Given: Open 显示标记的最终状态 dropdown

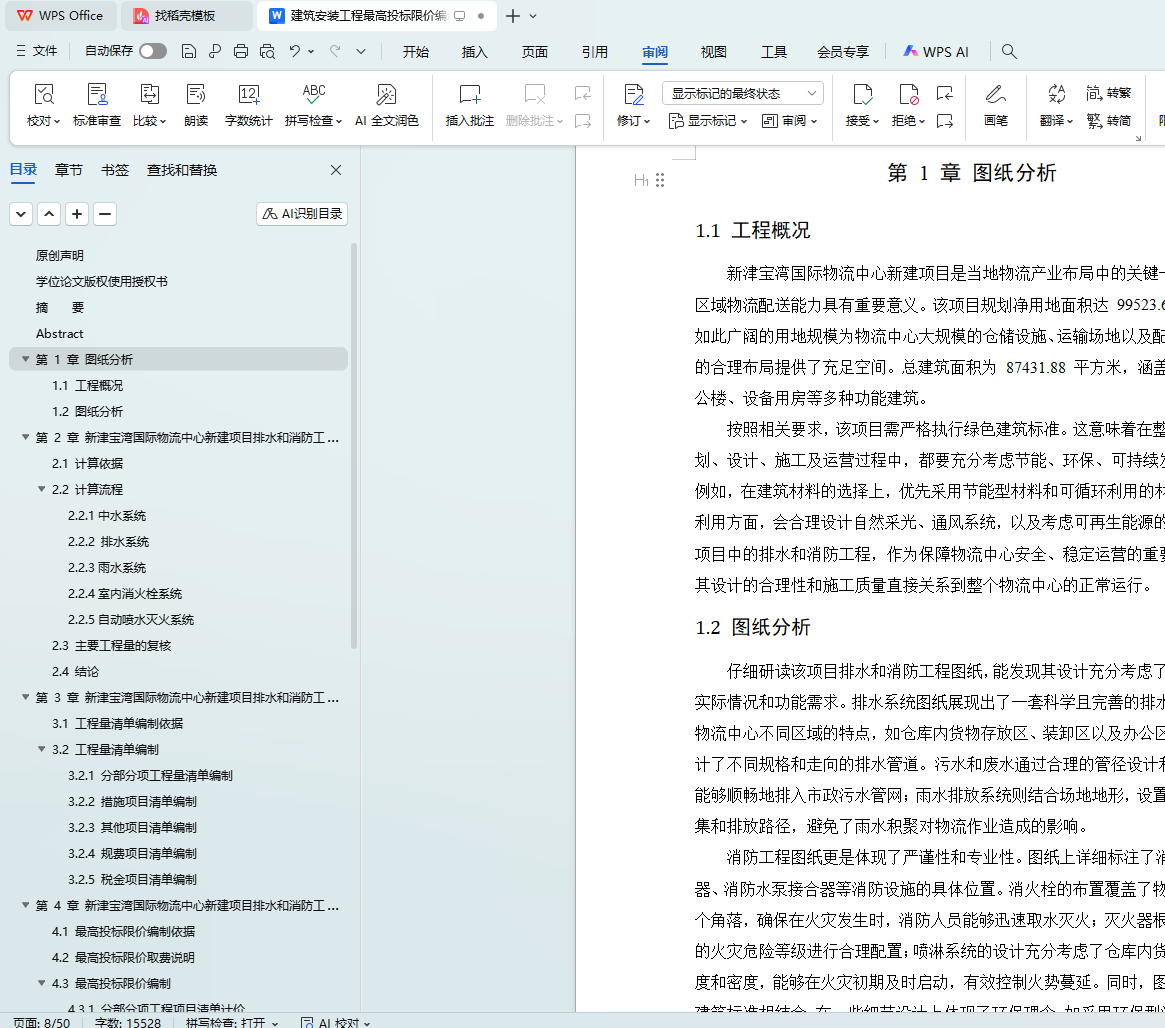Looking at the screenshot, I should click(742, 93).
